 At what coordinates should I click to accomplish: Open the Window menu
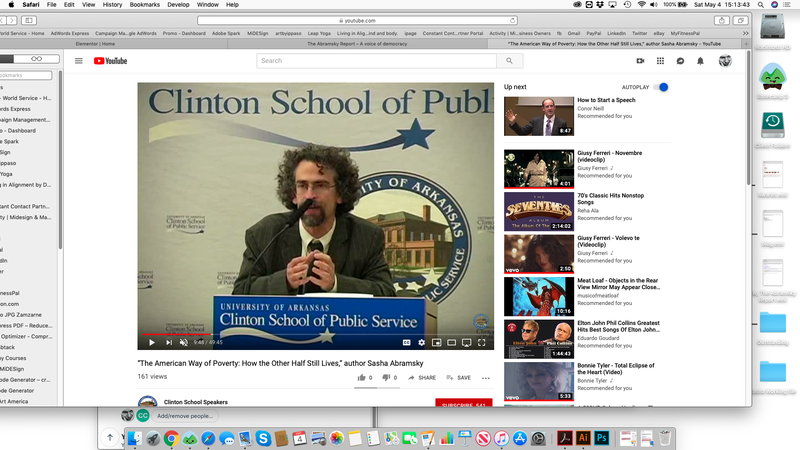[x=208, y=5]
